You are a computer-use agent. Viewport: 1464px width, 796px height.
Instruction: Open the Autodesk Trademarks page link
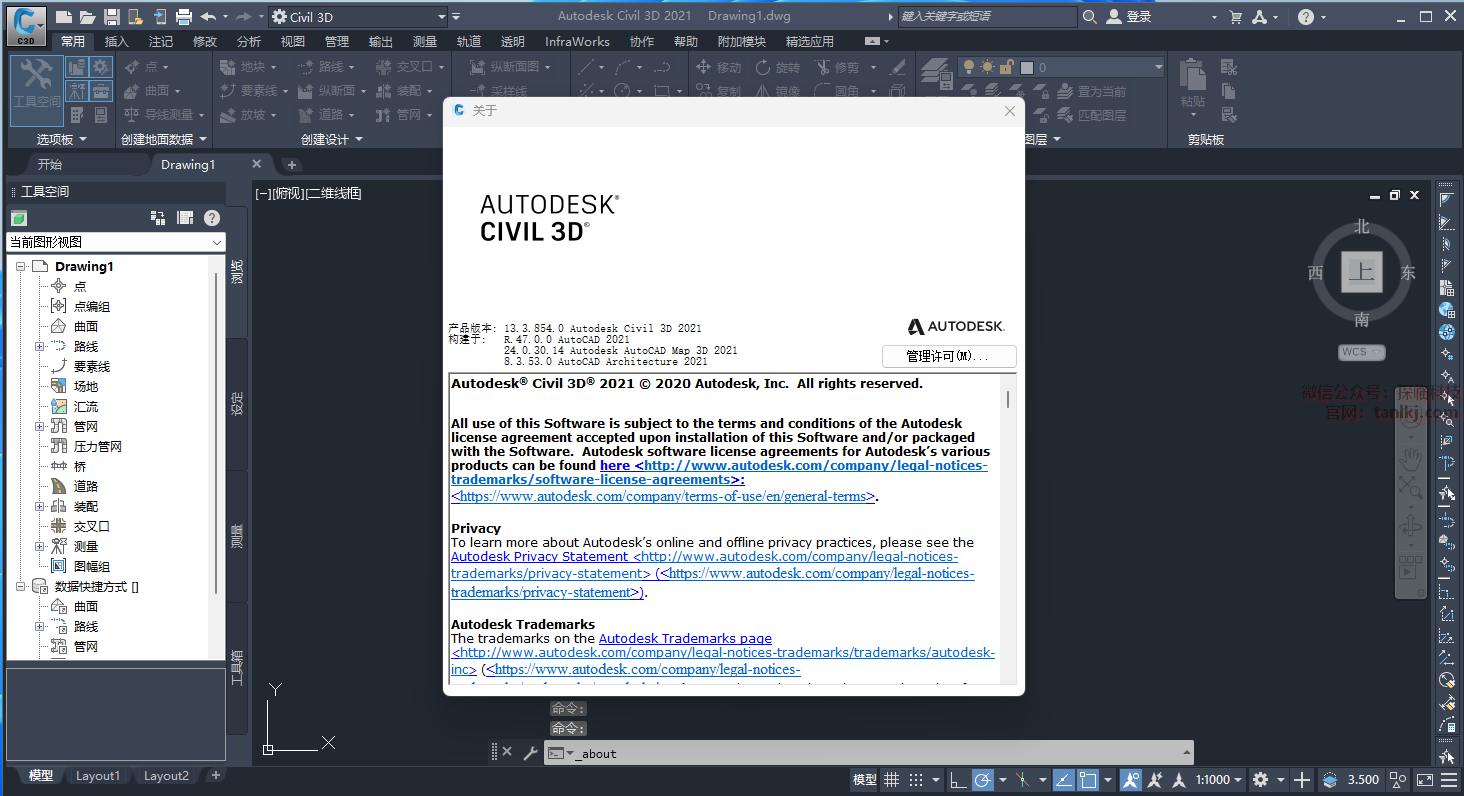pyautogui.click(x=685, y=638)
